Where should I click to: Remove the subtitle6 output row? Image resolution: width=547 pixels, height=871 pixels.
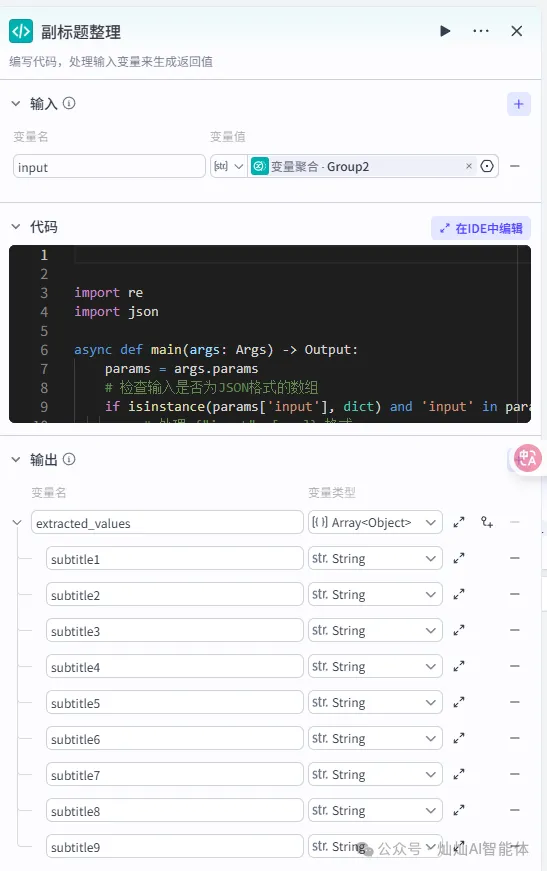click(x=515, y=738)
